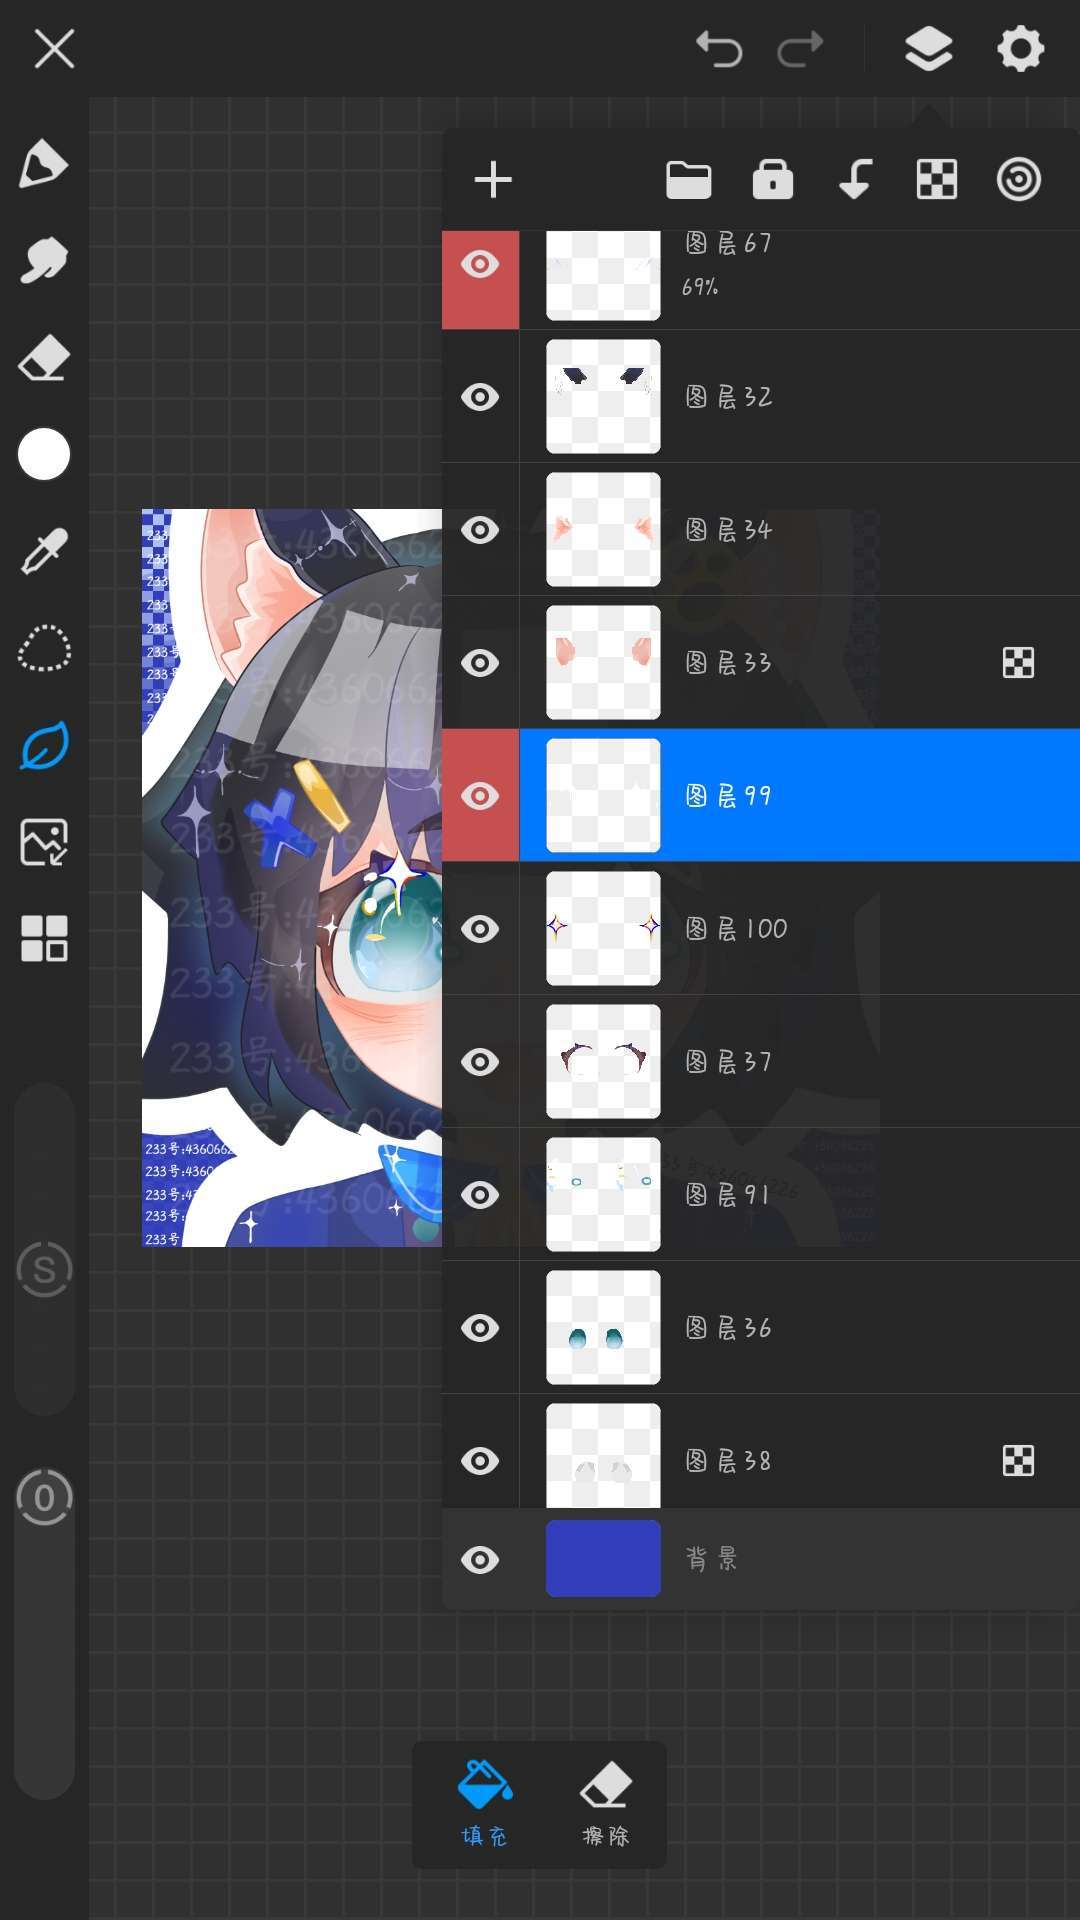Undo the last action
This screenshot has width=1080, height=1920.
[x=719, y=49]
